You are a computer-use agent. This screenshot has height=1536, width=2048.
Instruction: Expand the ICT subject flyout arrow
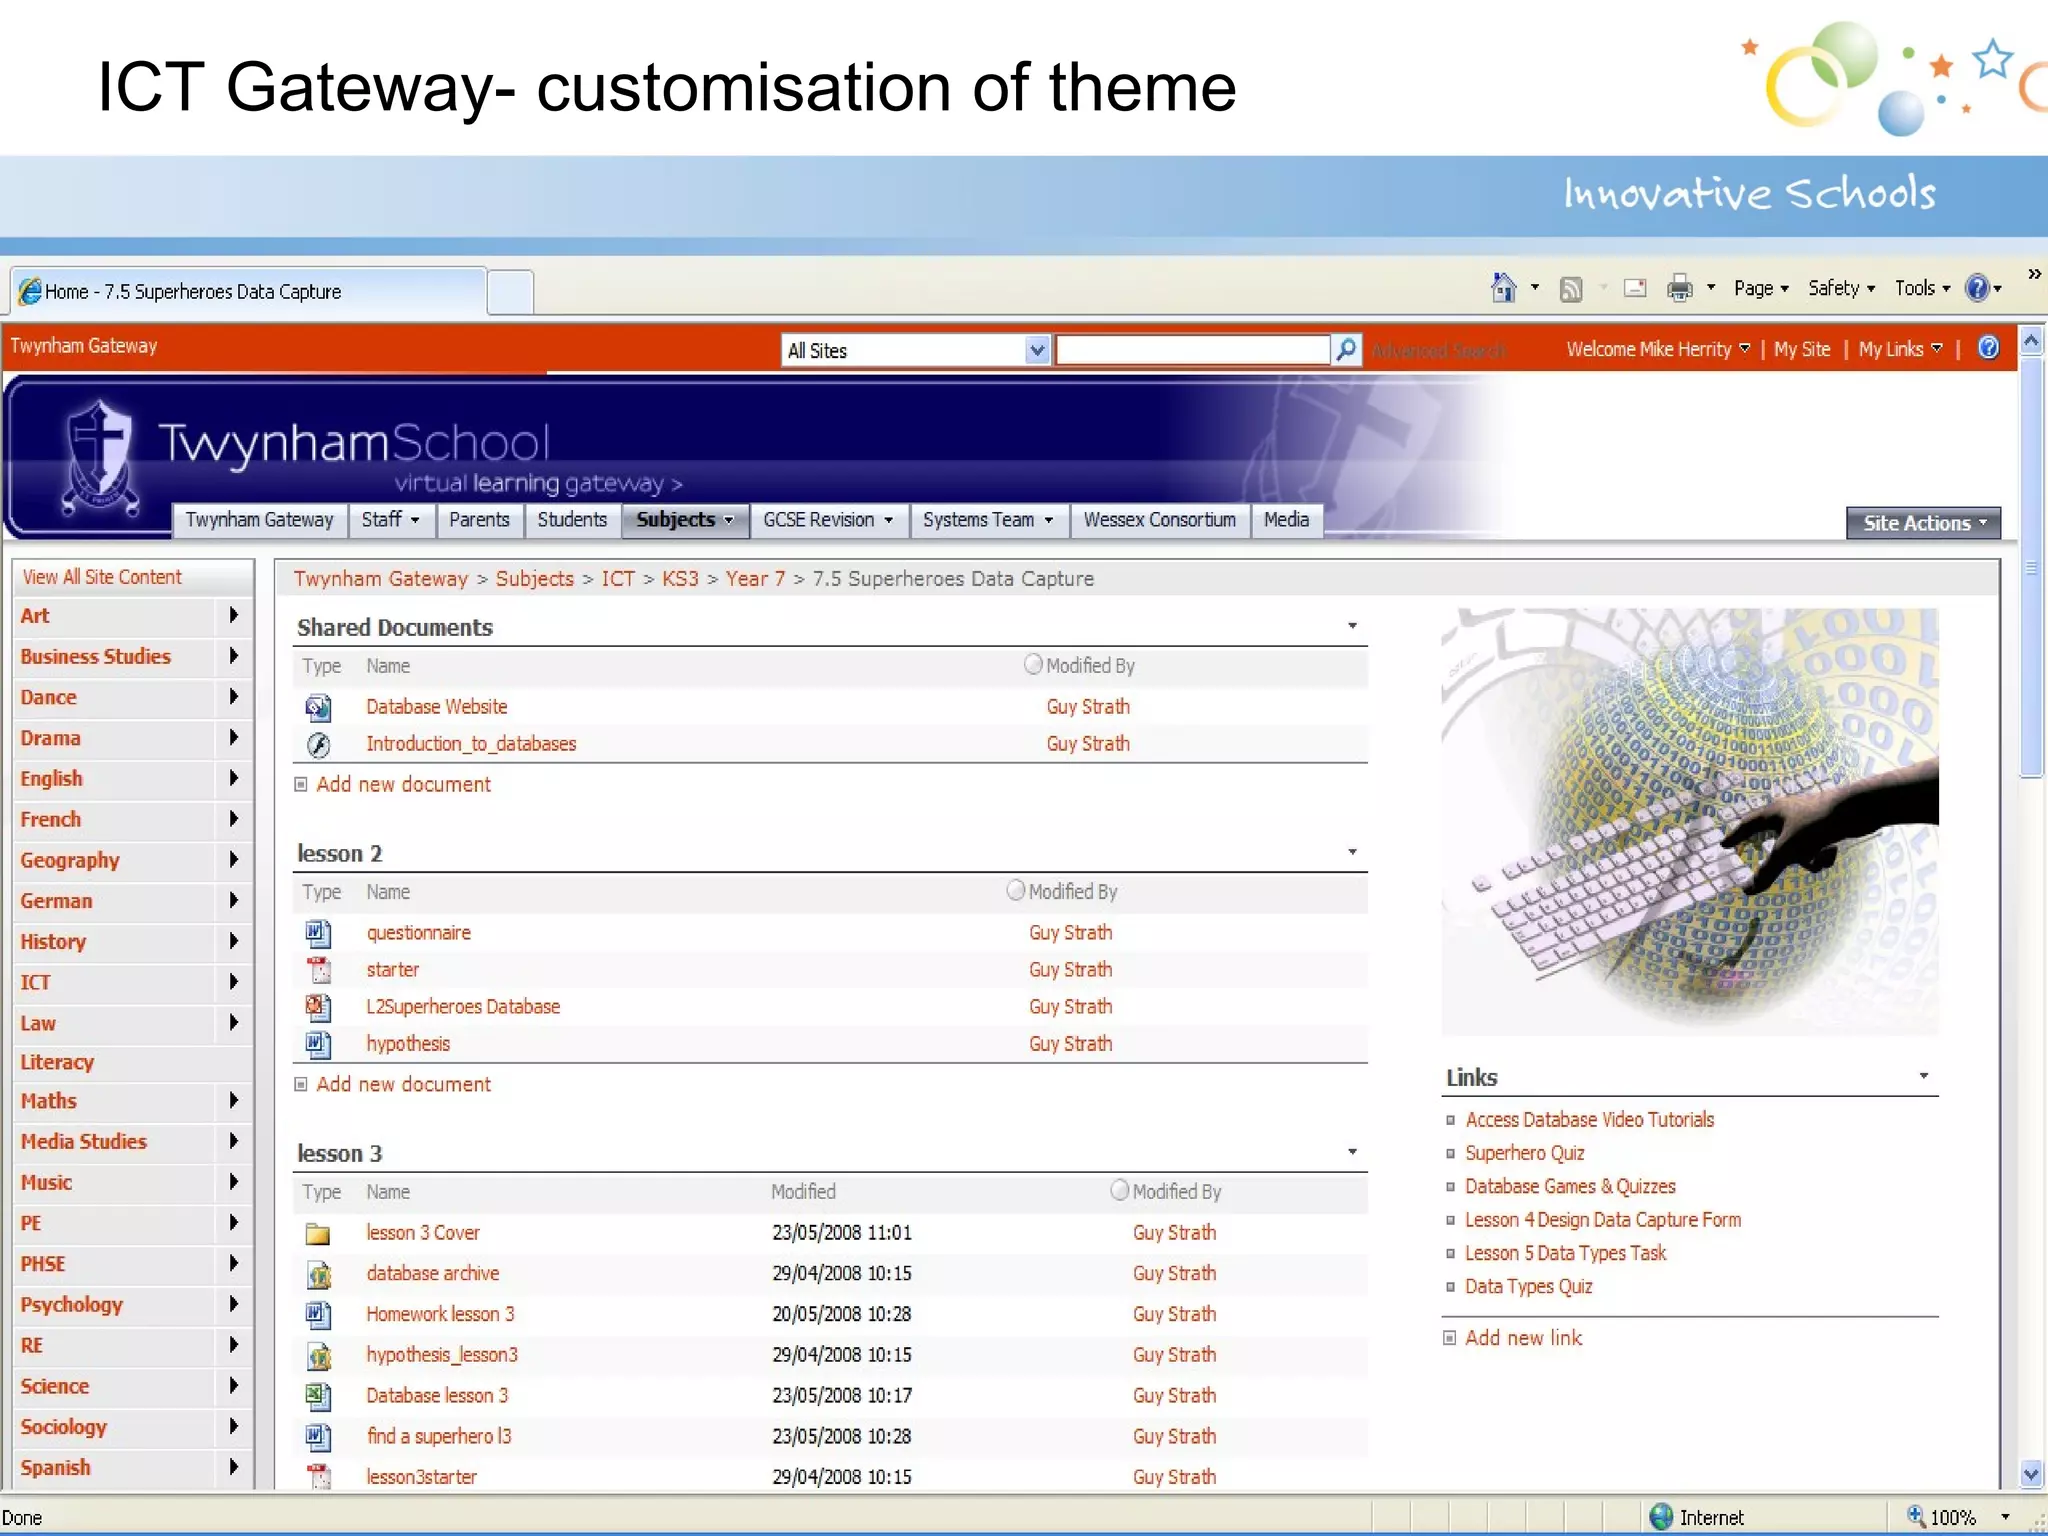(233, 982)
